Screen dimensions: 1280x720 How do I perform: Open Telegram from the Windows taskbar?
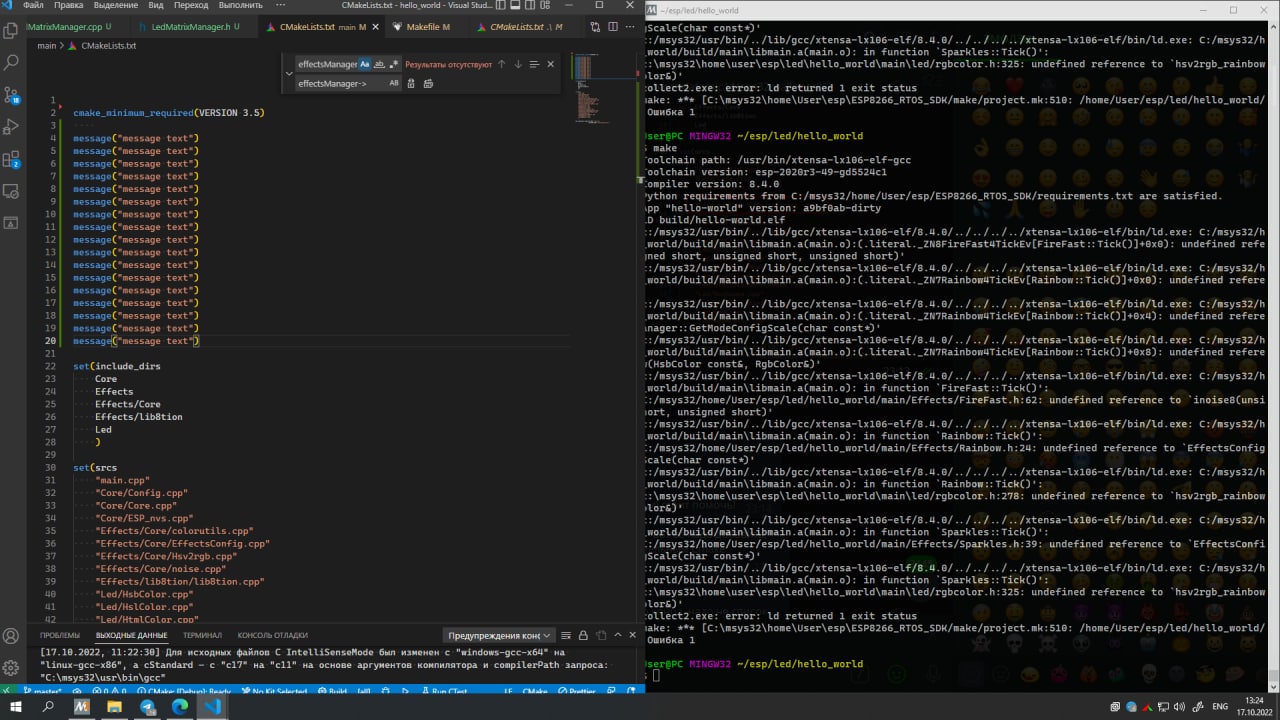pos(147,706)
